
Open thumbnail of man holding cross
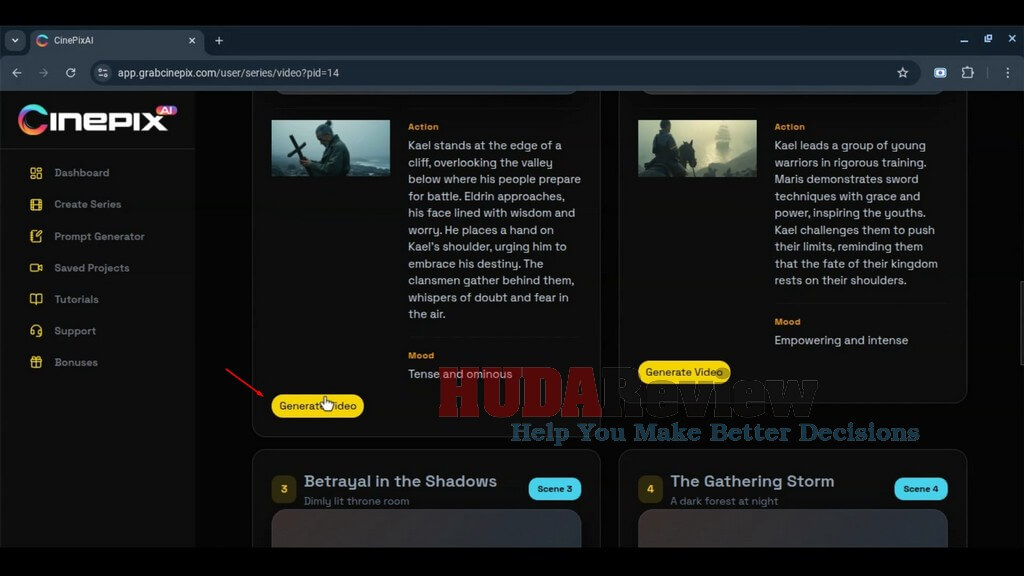[x=330, y=148]
